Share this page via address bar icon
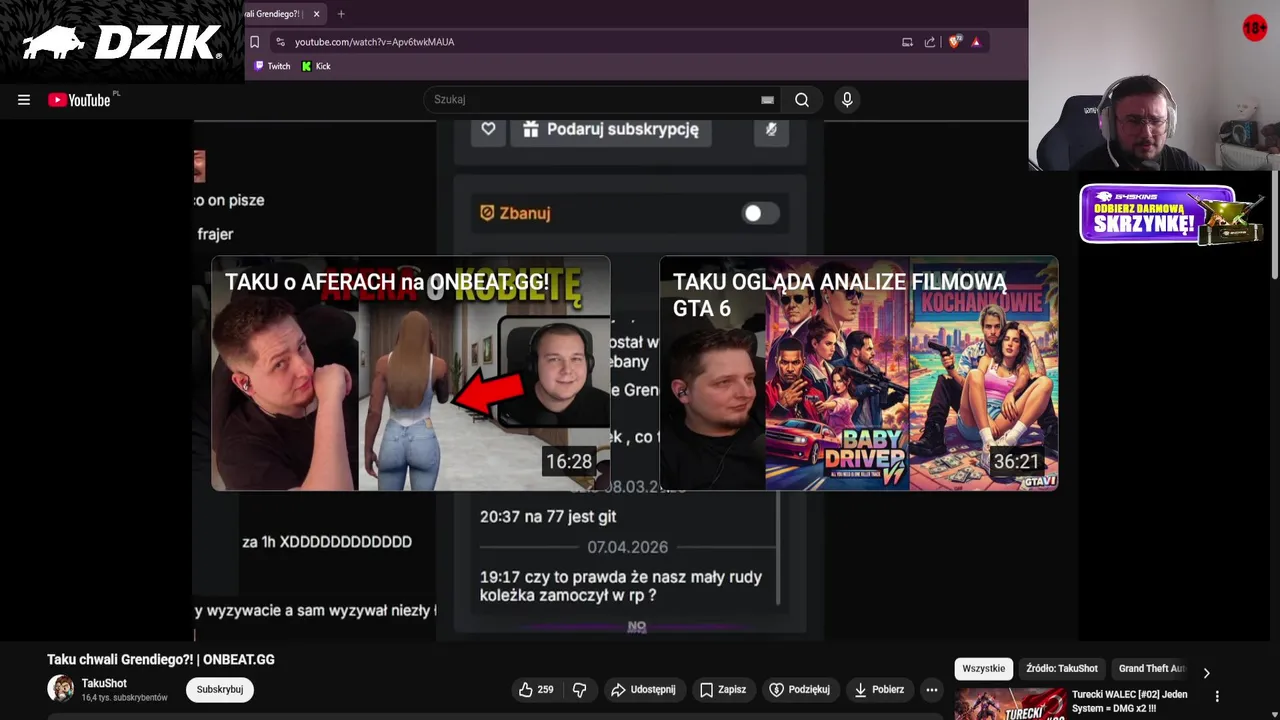The height and width of the screenshot is (720, 1280). [x=930, y=42]
